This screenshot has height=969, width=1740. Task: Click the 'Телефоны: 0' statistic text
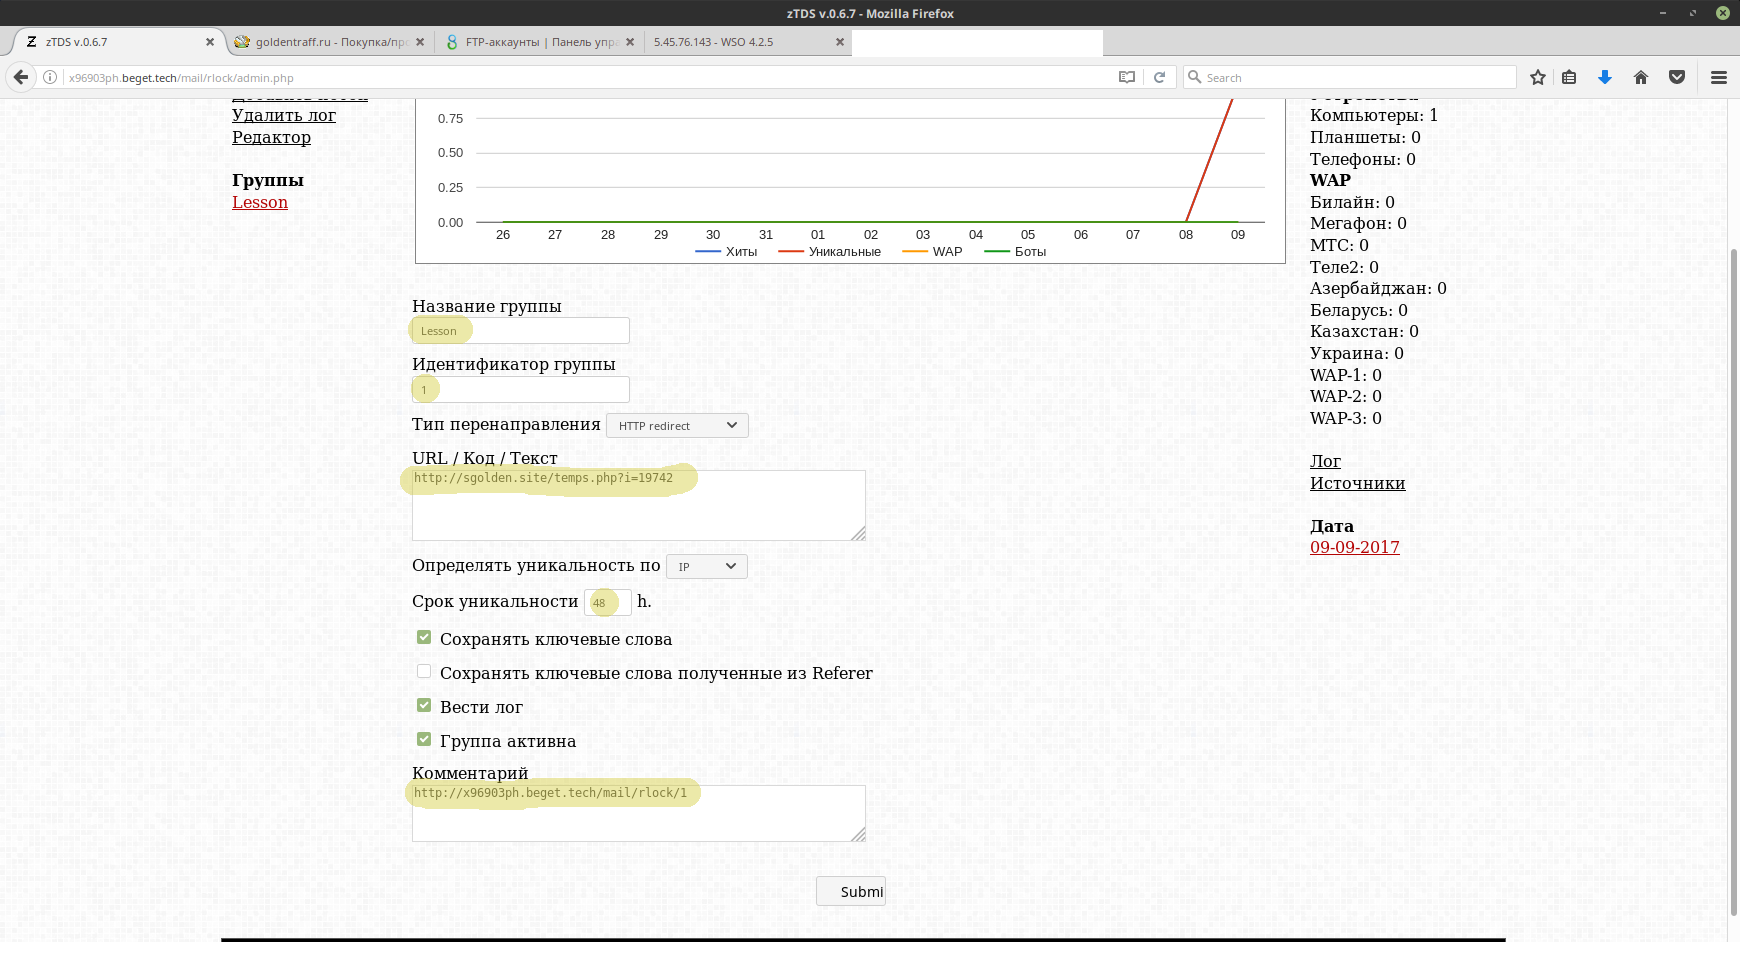tap(1363, 159)
